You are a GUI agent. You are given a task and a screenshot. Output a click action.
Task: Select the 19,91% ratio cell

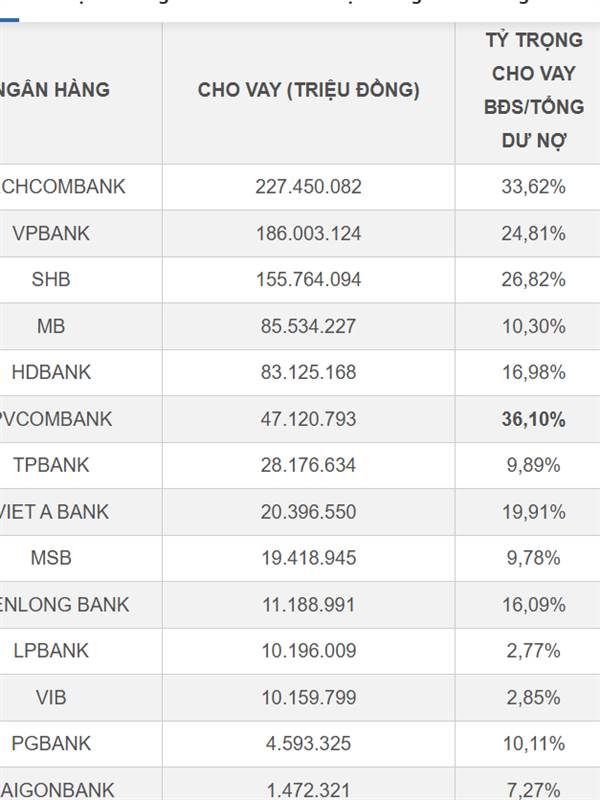(534, 512)
